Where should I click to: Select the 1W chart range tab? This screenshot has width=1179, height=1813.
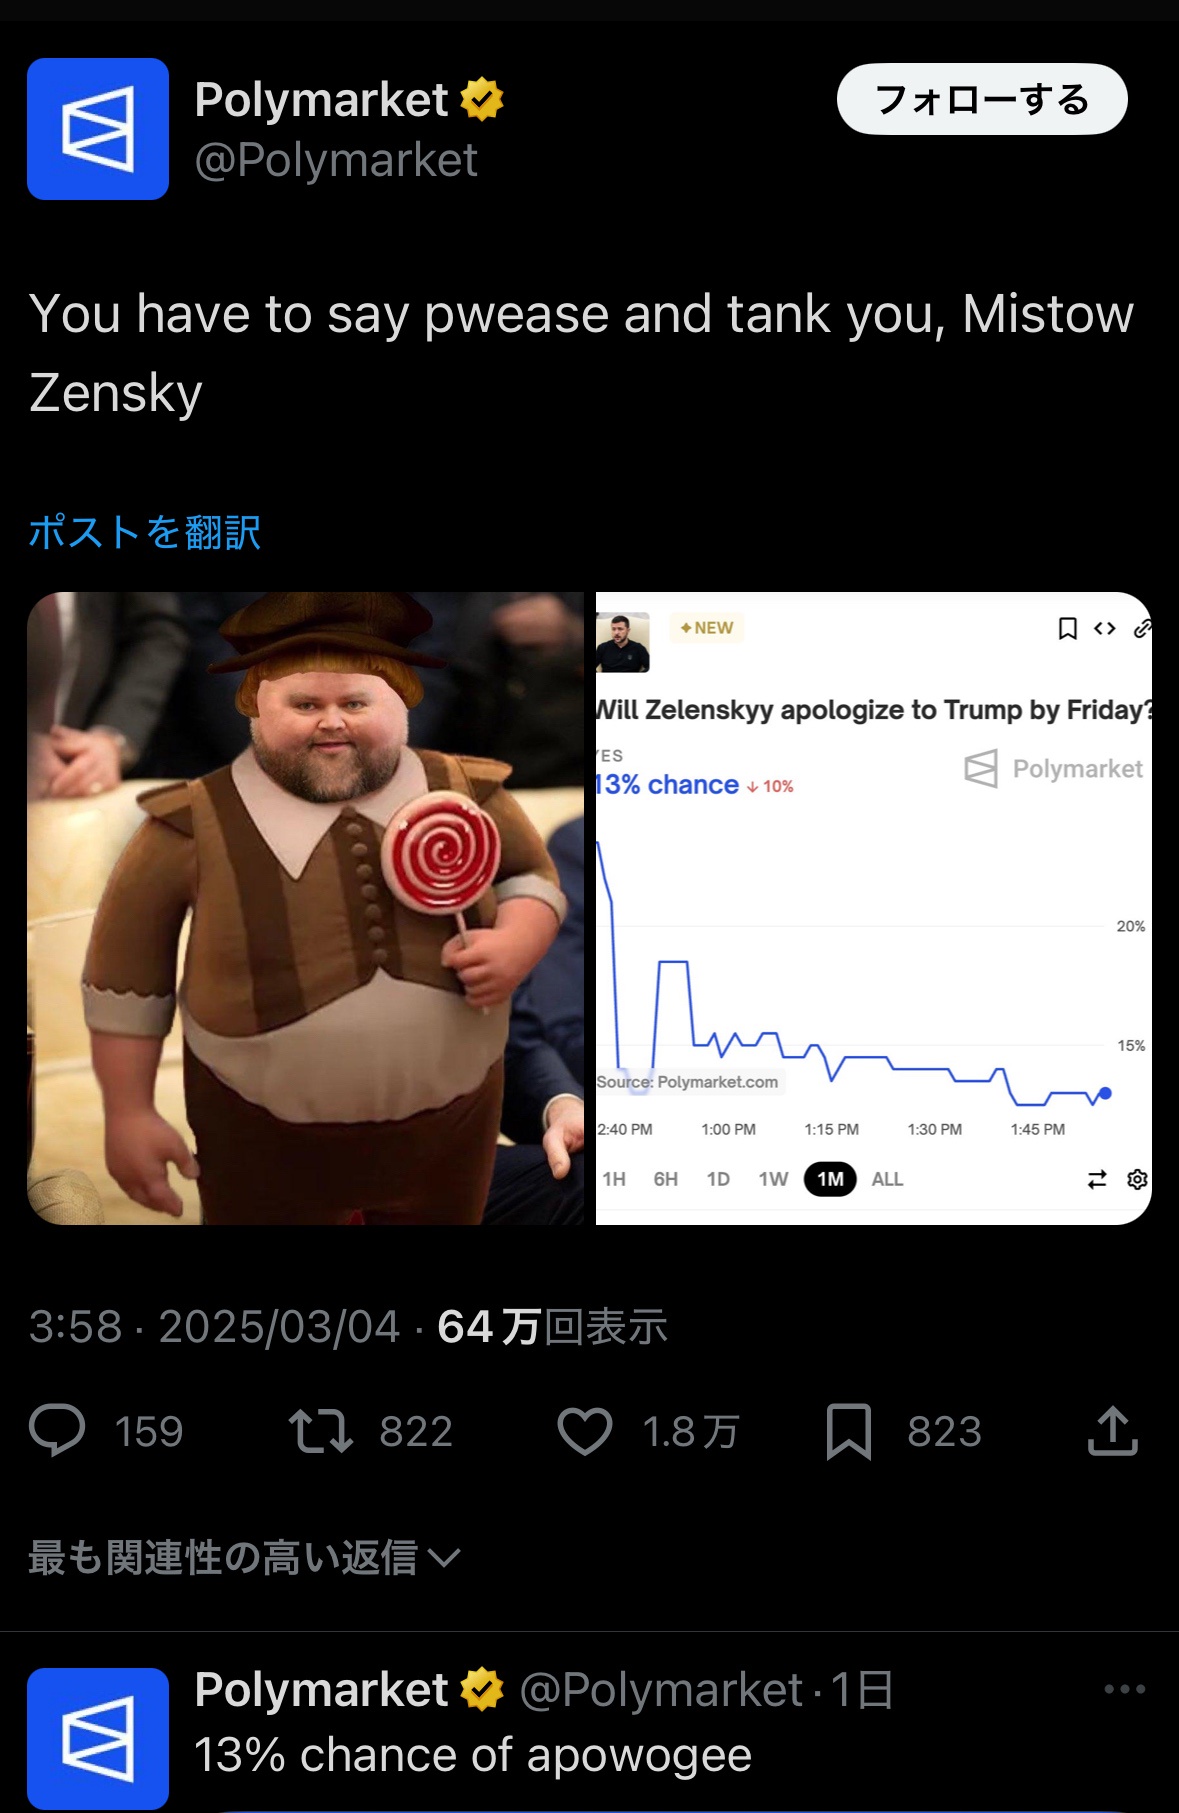click(773, 1179)
